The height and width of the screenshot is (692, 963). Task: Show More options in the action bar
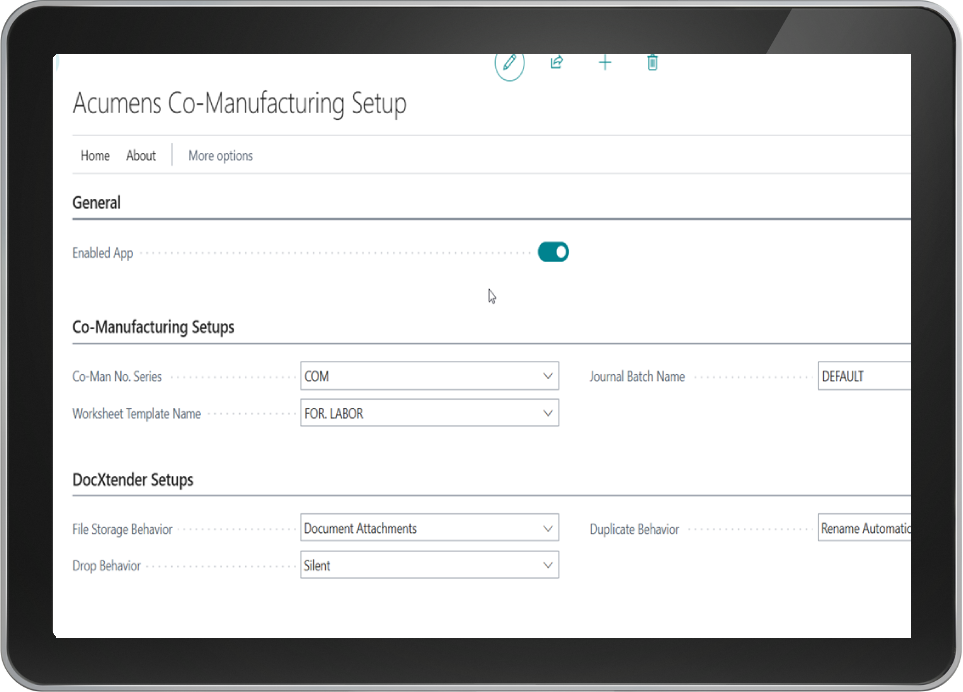[x=220, y=156]
